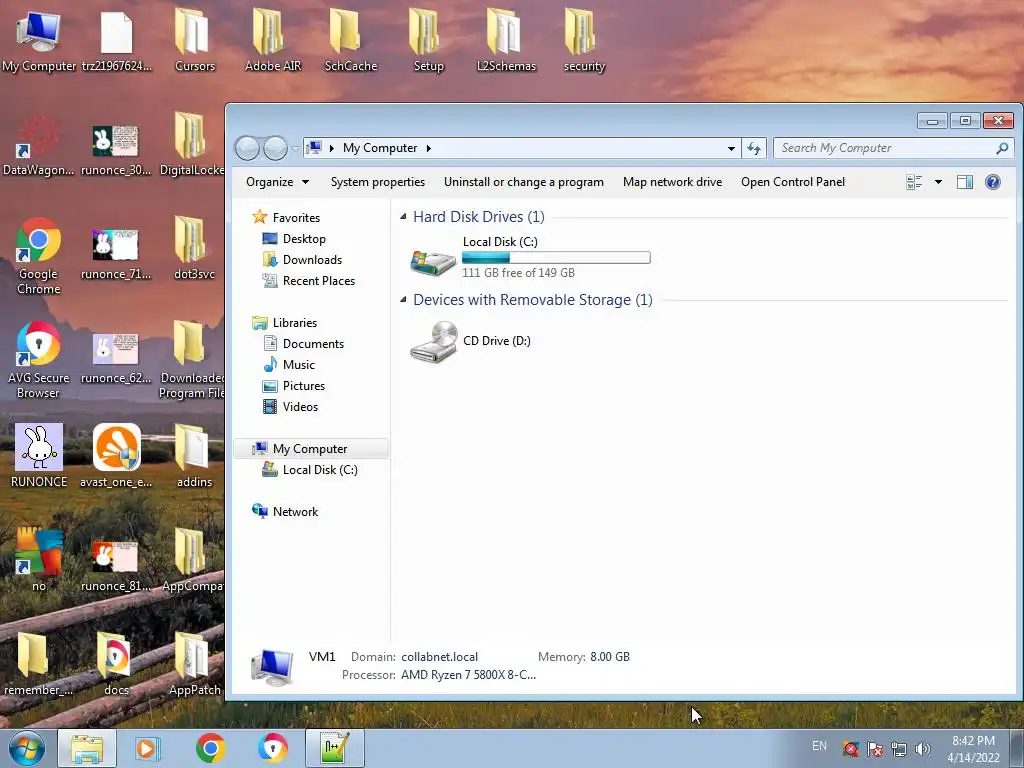The width and height of the screenshot is (1024, 768).
Task: Click the Back navigation arrow in Explorer
Action: pos(248,148)
